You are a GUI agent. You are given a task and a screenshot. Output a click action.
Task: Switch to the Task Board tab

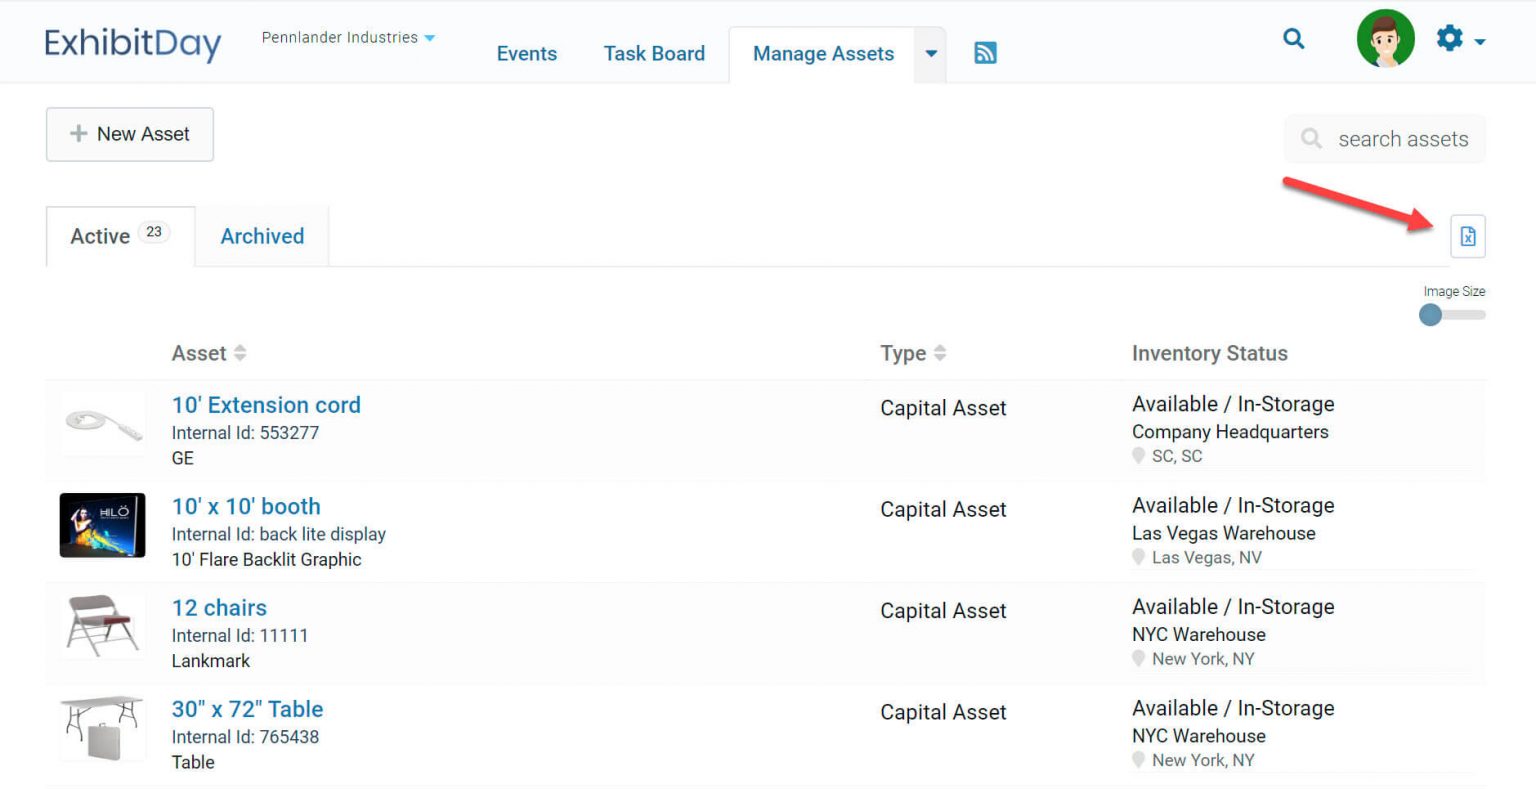(x=654, y=53)
